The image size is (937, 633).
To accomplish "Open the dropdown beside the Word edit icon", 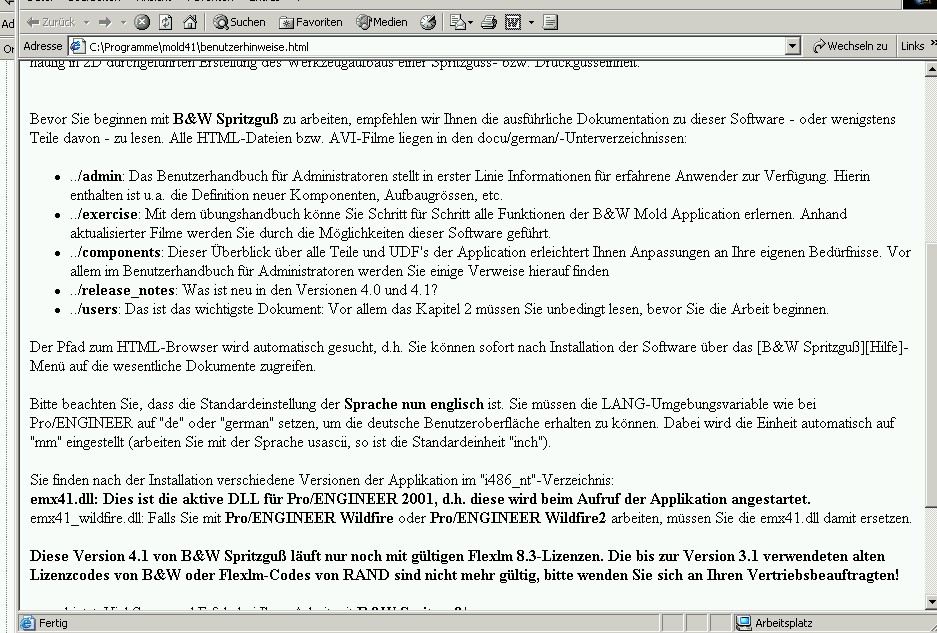I will coord(531,23).
